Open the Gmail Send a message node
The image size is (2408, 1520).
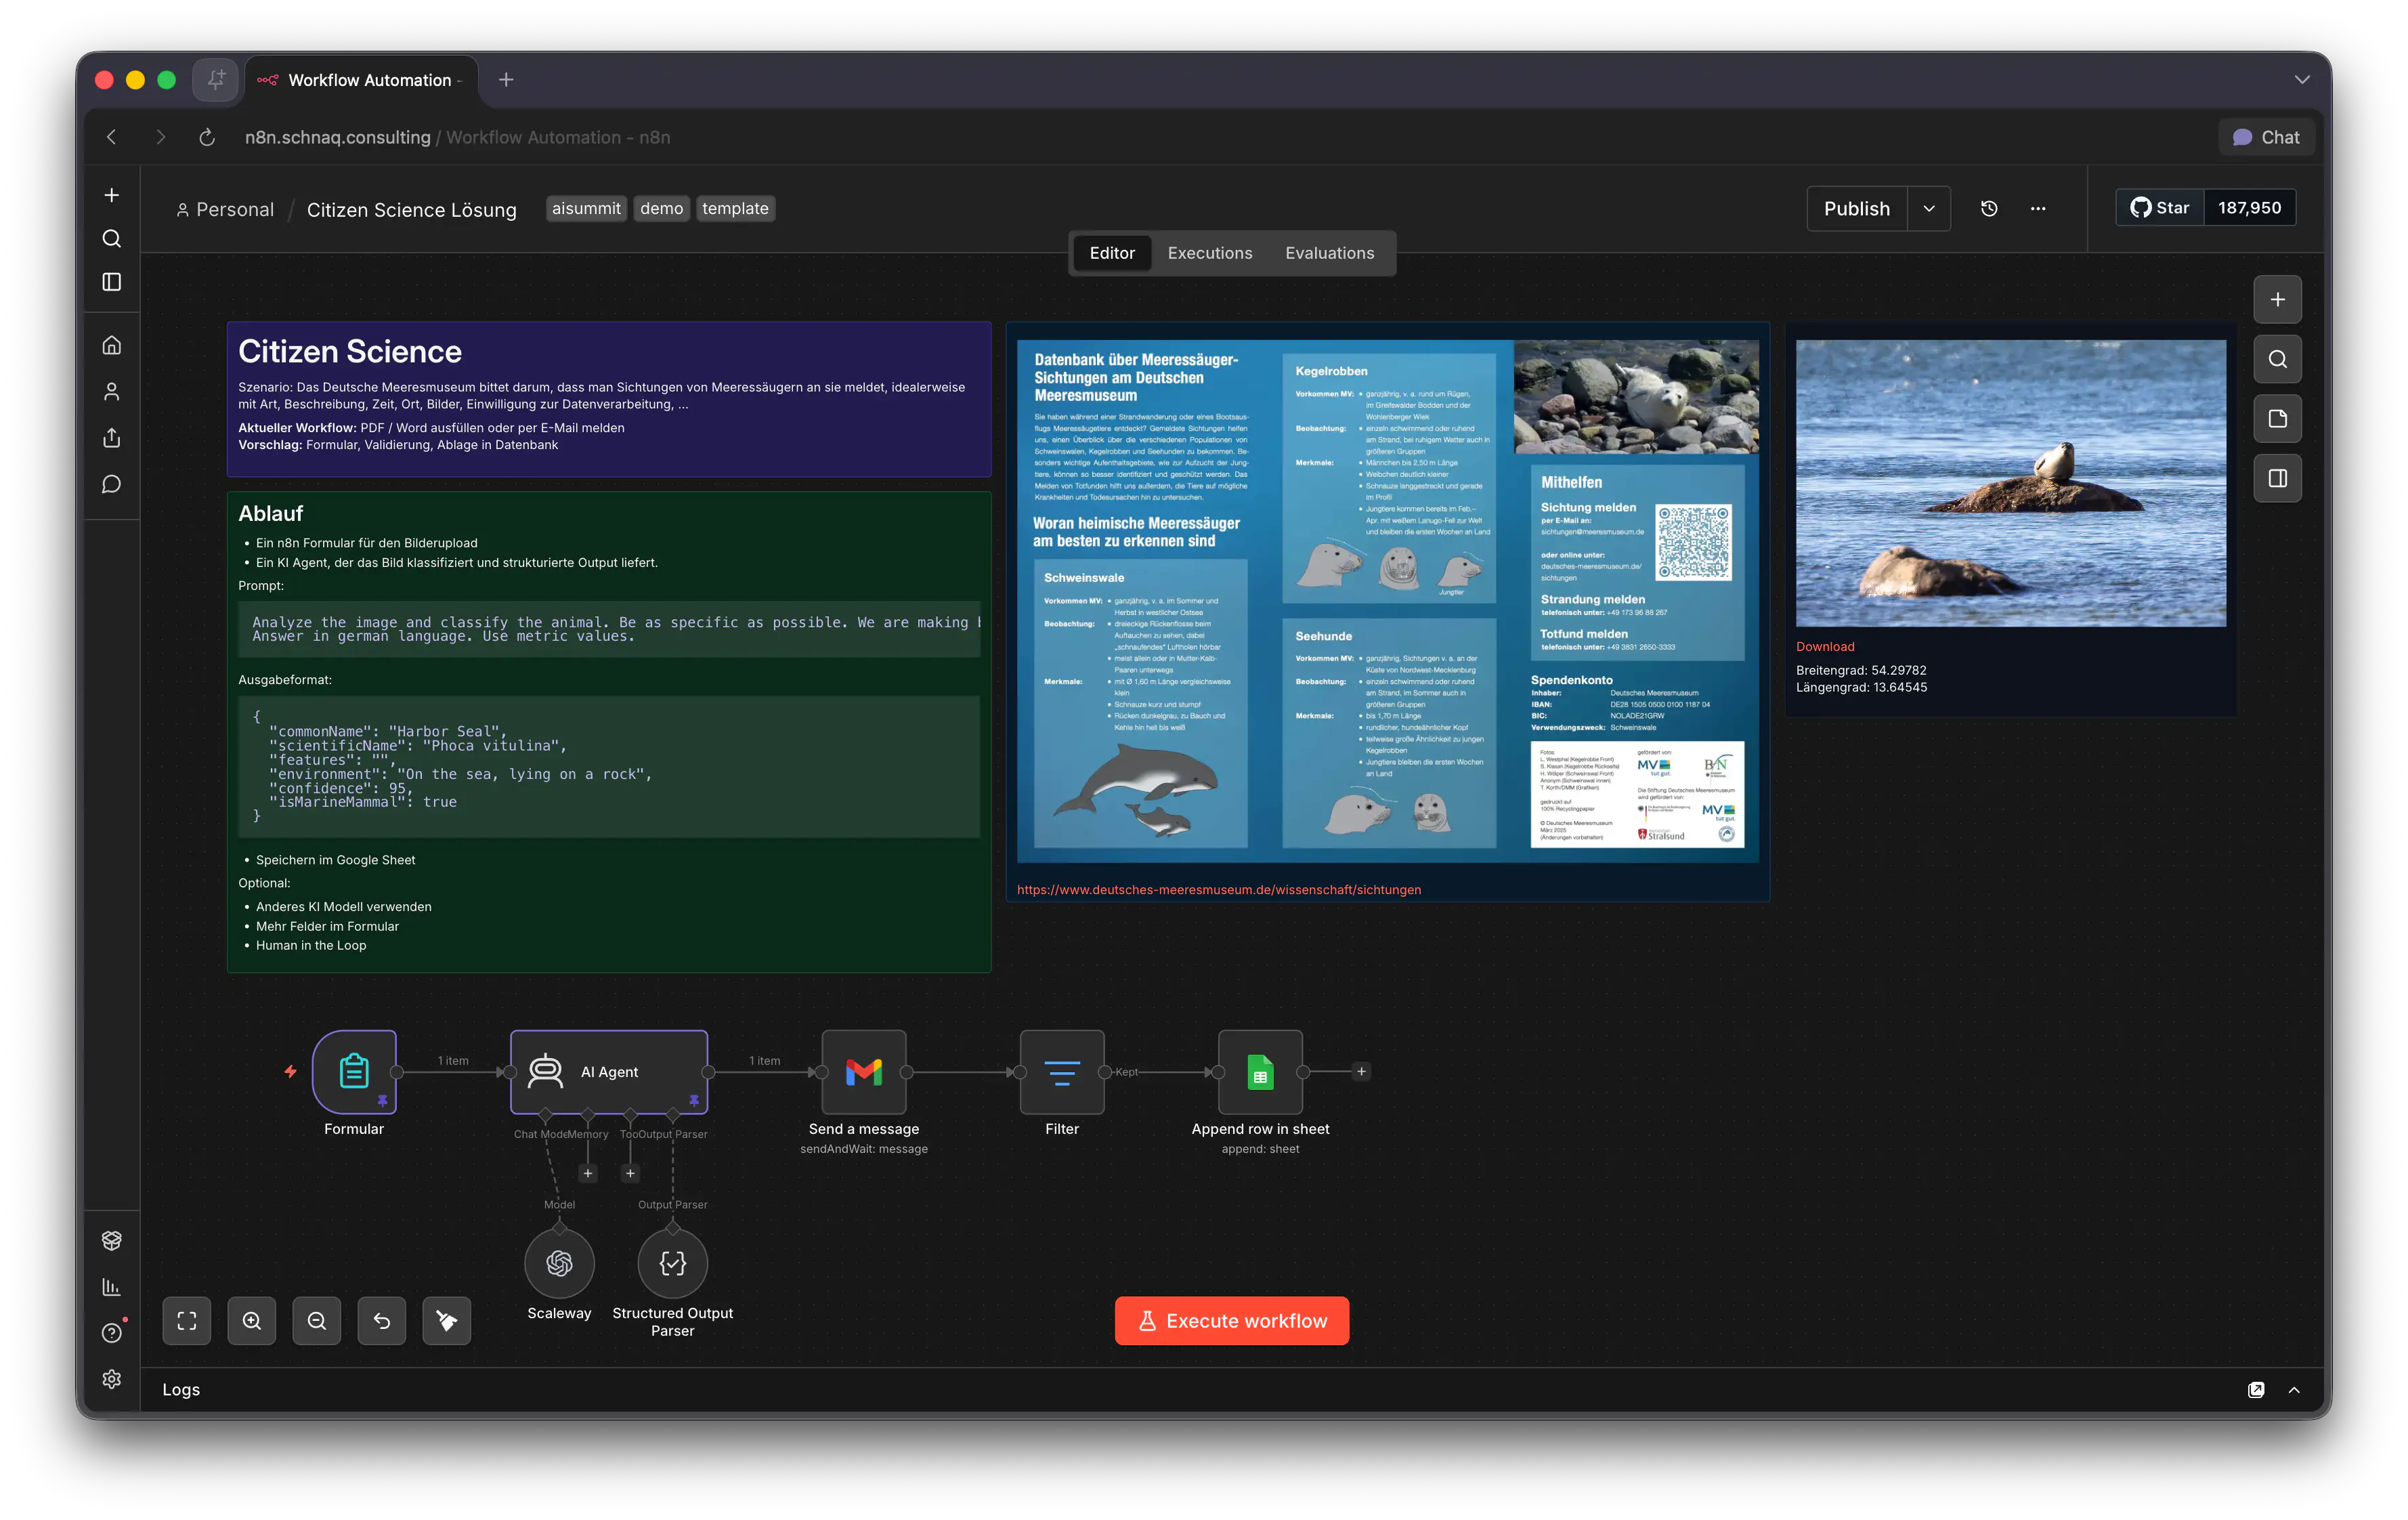(x=863, y=1071)
